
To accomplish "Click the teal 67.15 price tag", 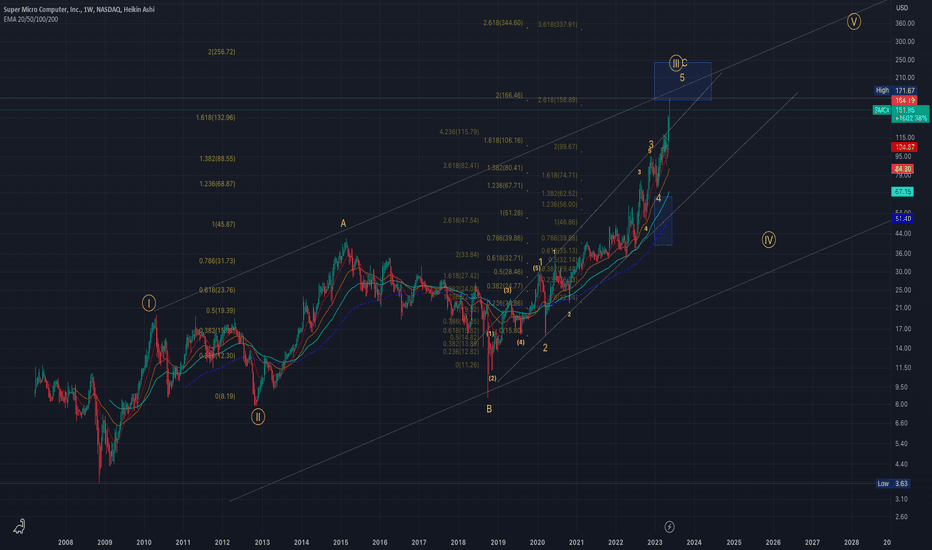I will tap(903, 191).
